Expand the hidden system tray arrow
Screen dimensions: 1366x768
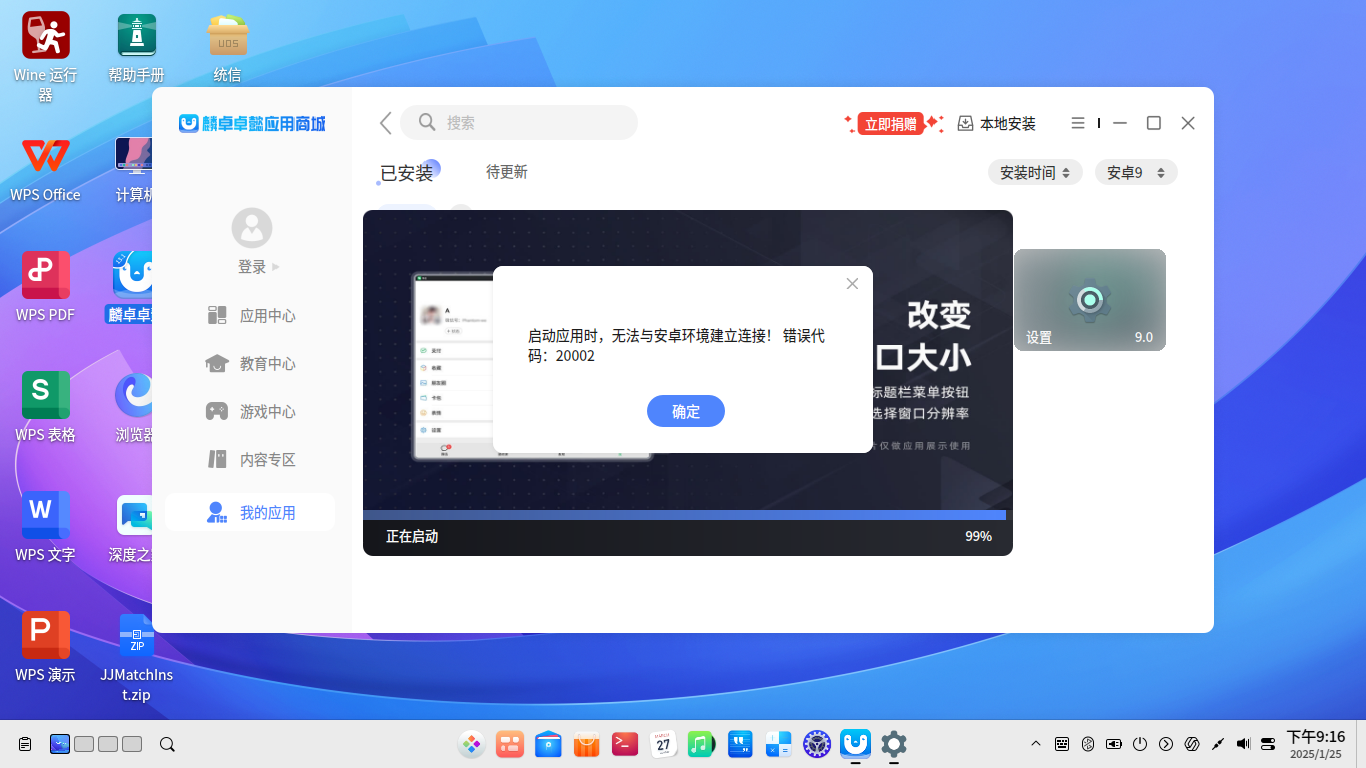1036,744
